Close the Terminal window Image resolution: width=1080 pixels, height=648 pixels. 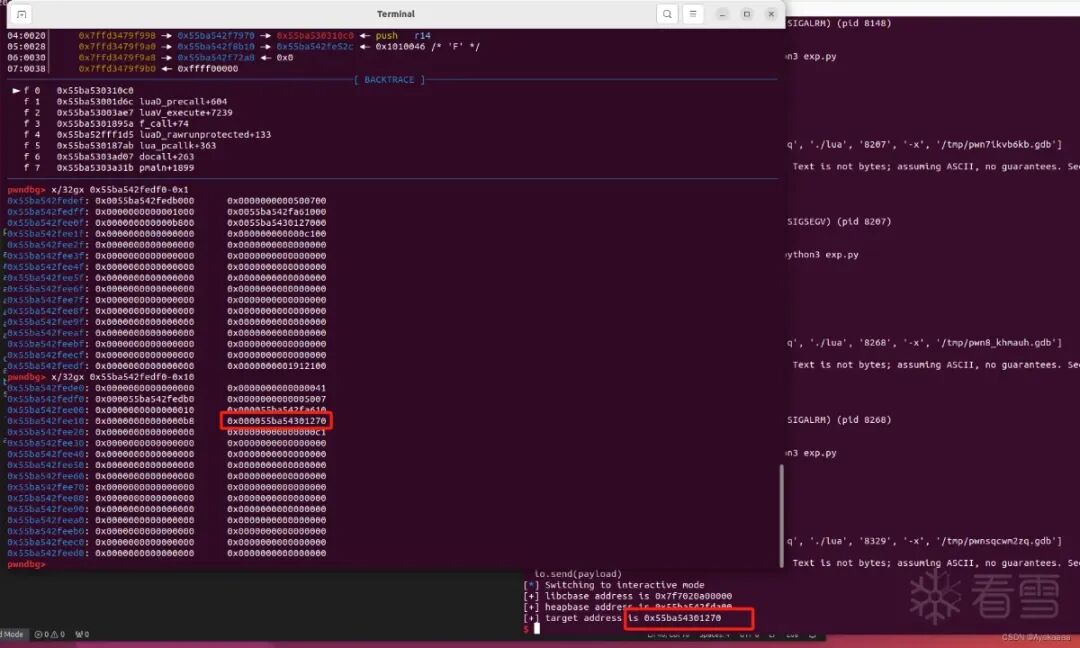pyautogui.click(x=771, y=14)
